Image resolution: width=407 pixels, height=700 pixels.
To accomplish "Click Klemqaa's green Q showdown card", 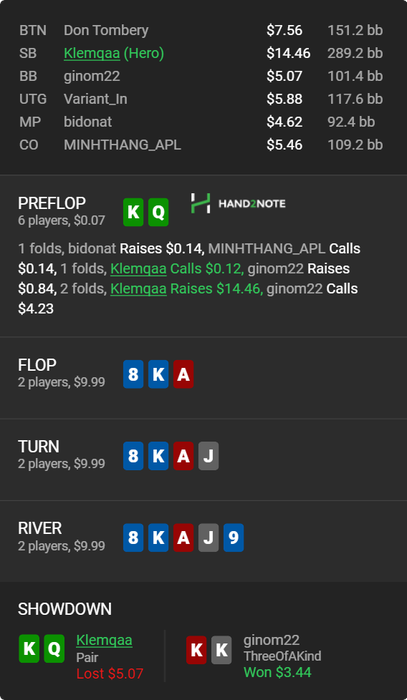I will [54, 649].
